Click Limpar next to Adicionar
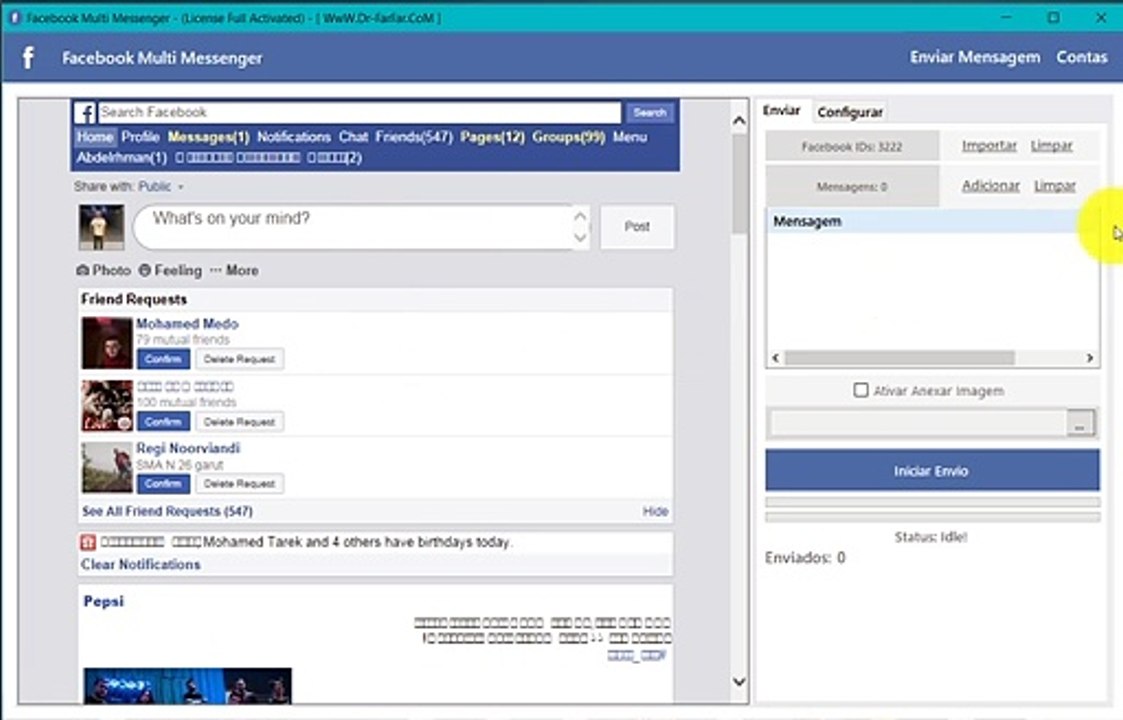 tap(1055, 186)
